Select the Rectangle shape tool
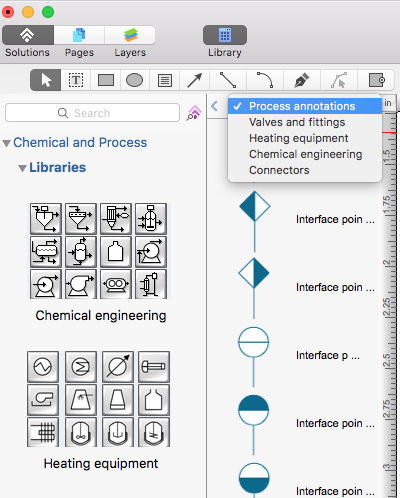 click(x=106, y=80)
